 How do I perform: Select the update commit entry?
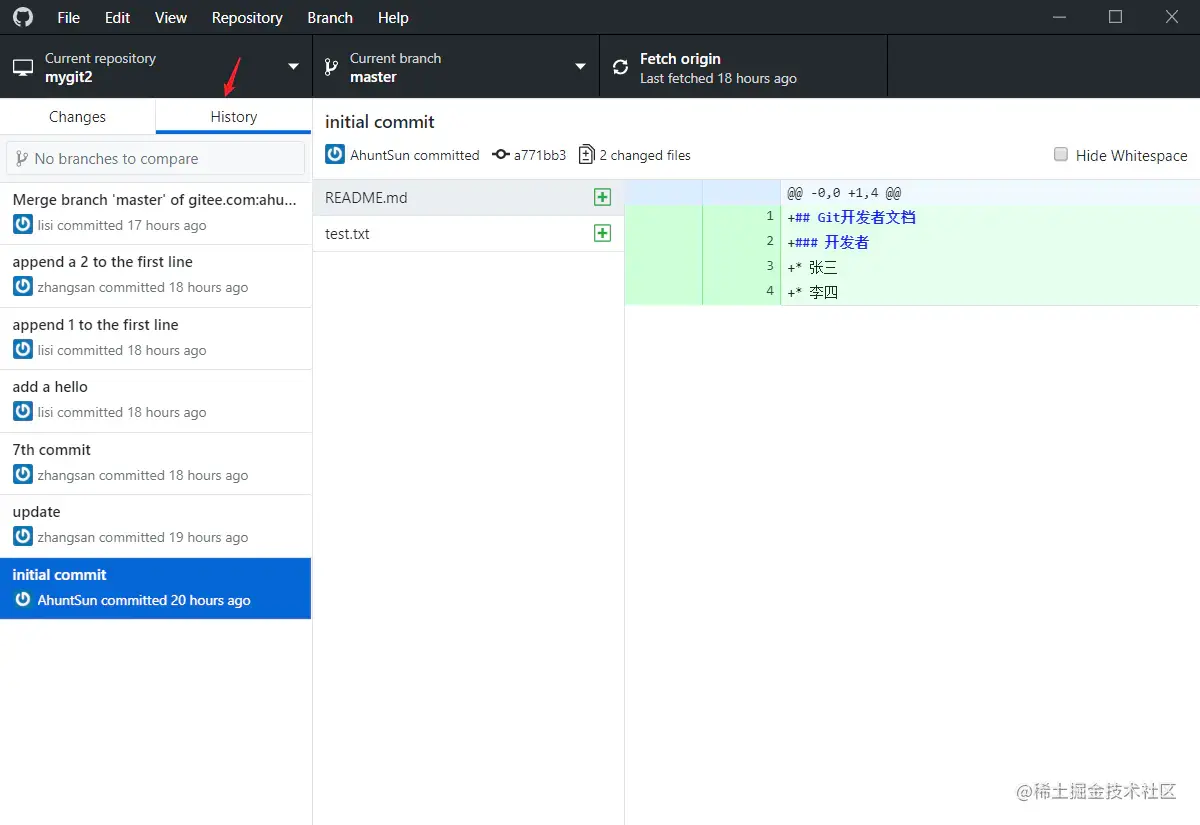pyautogui.click(x=156, y=525)
